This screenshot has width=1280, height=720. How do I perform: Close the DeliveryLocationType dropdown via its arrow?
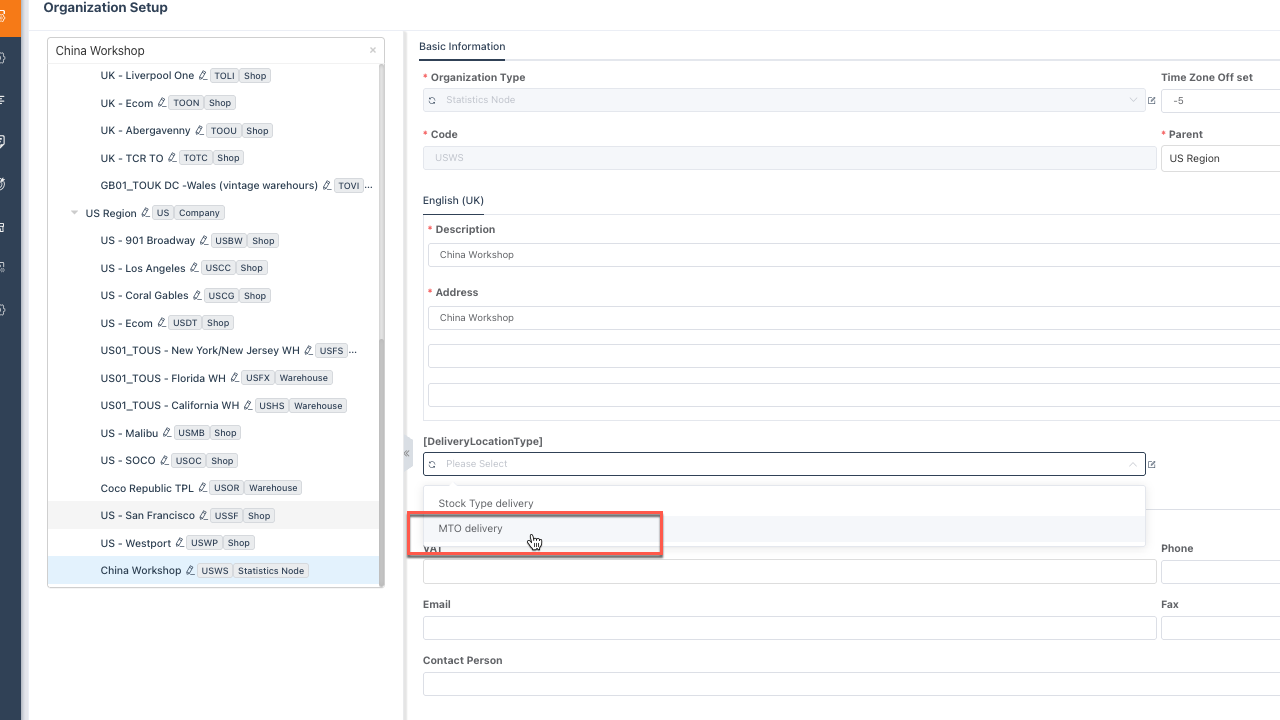1133,464
